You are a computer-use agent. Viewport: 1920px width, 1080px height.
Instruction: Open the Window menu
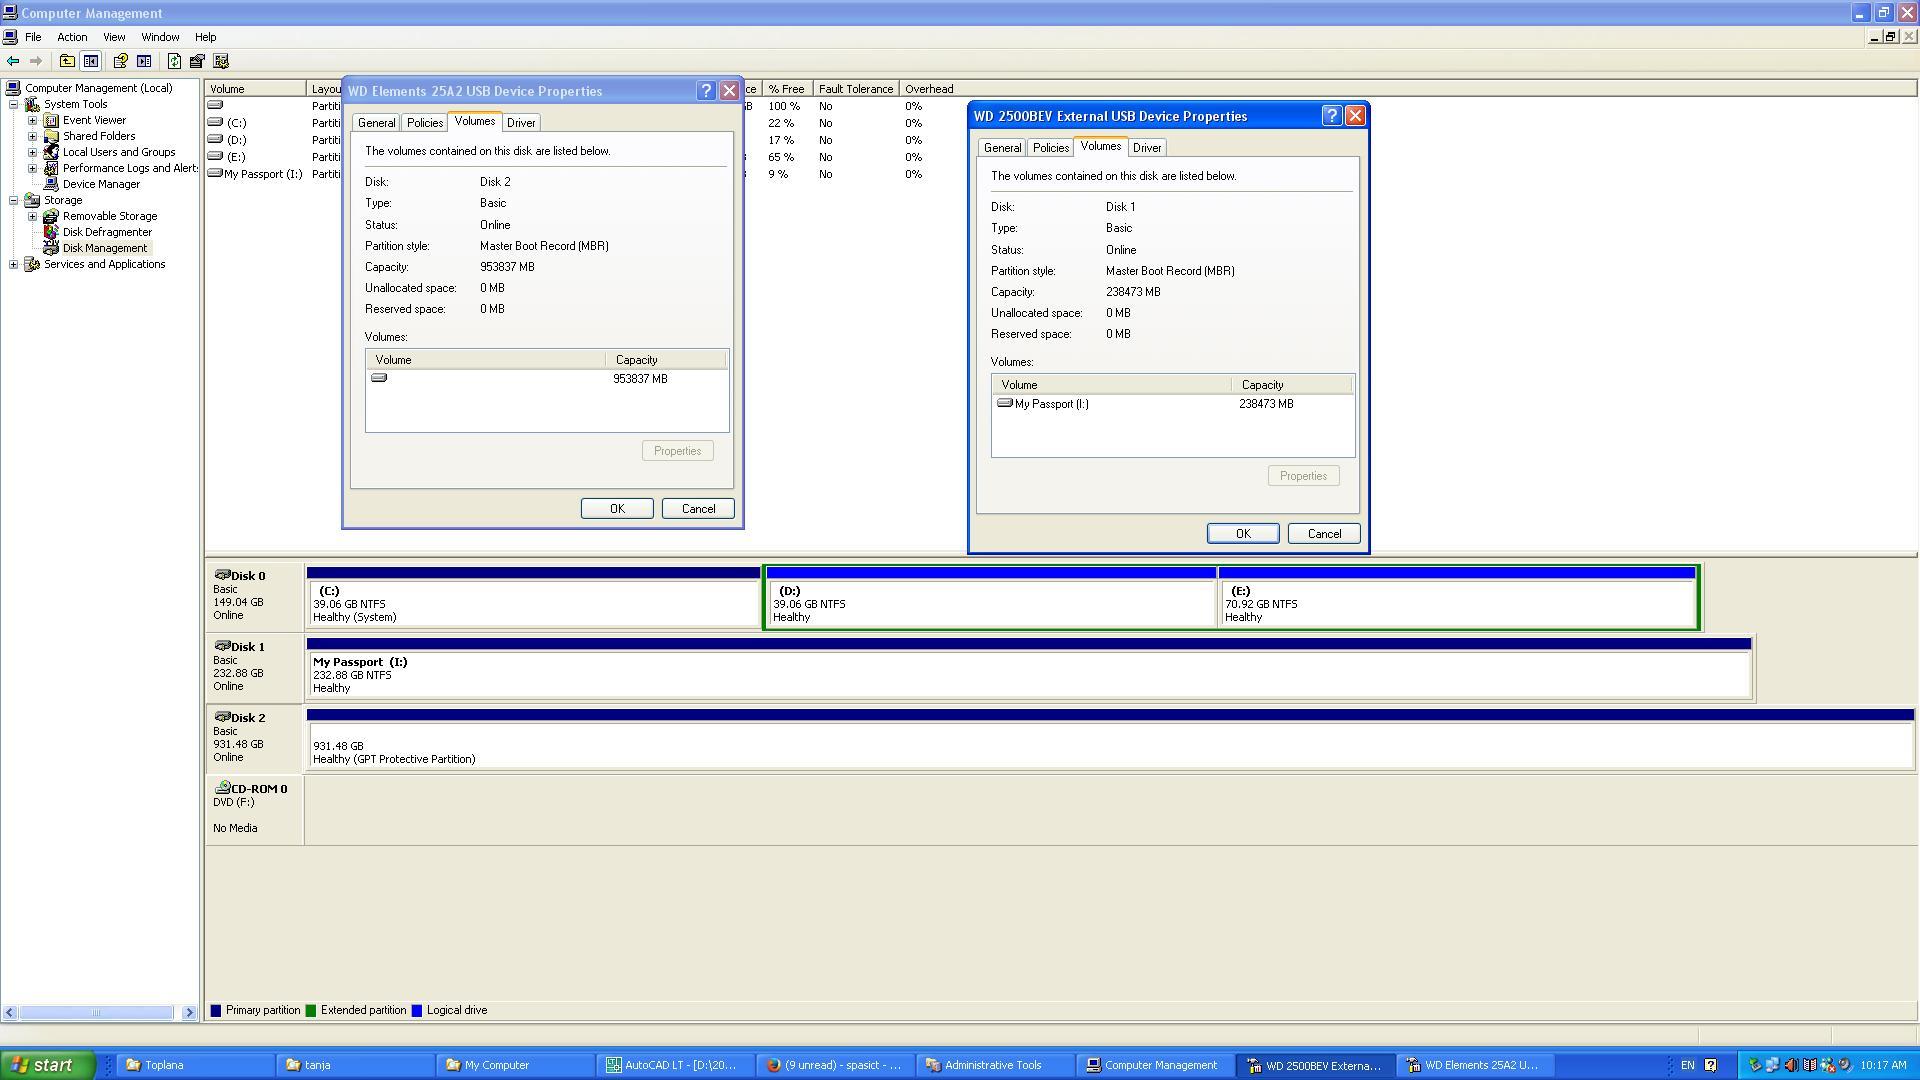160,37
